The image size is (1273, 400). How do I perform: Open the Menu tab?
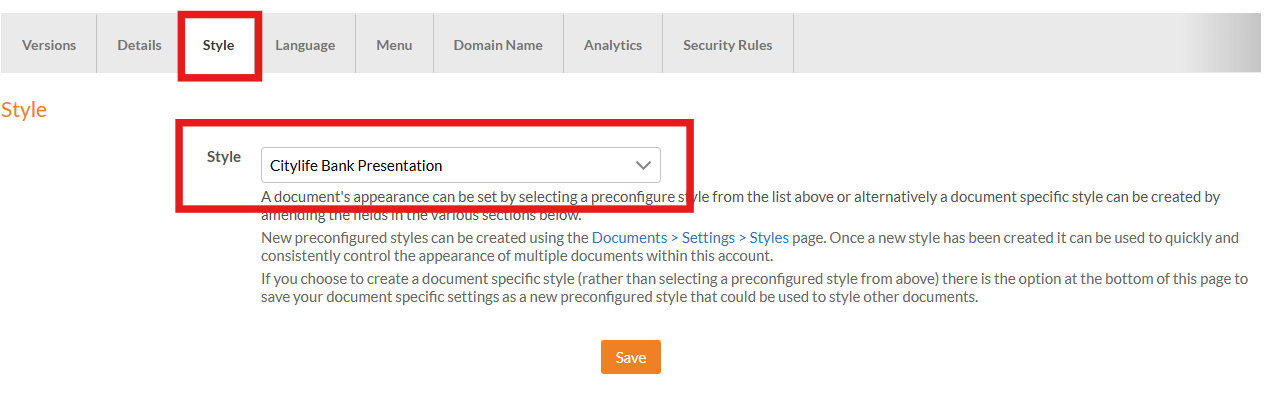coord(394,45)
